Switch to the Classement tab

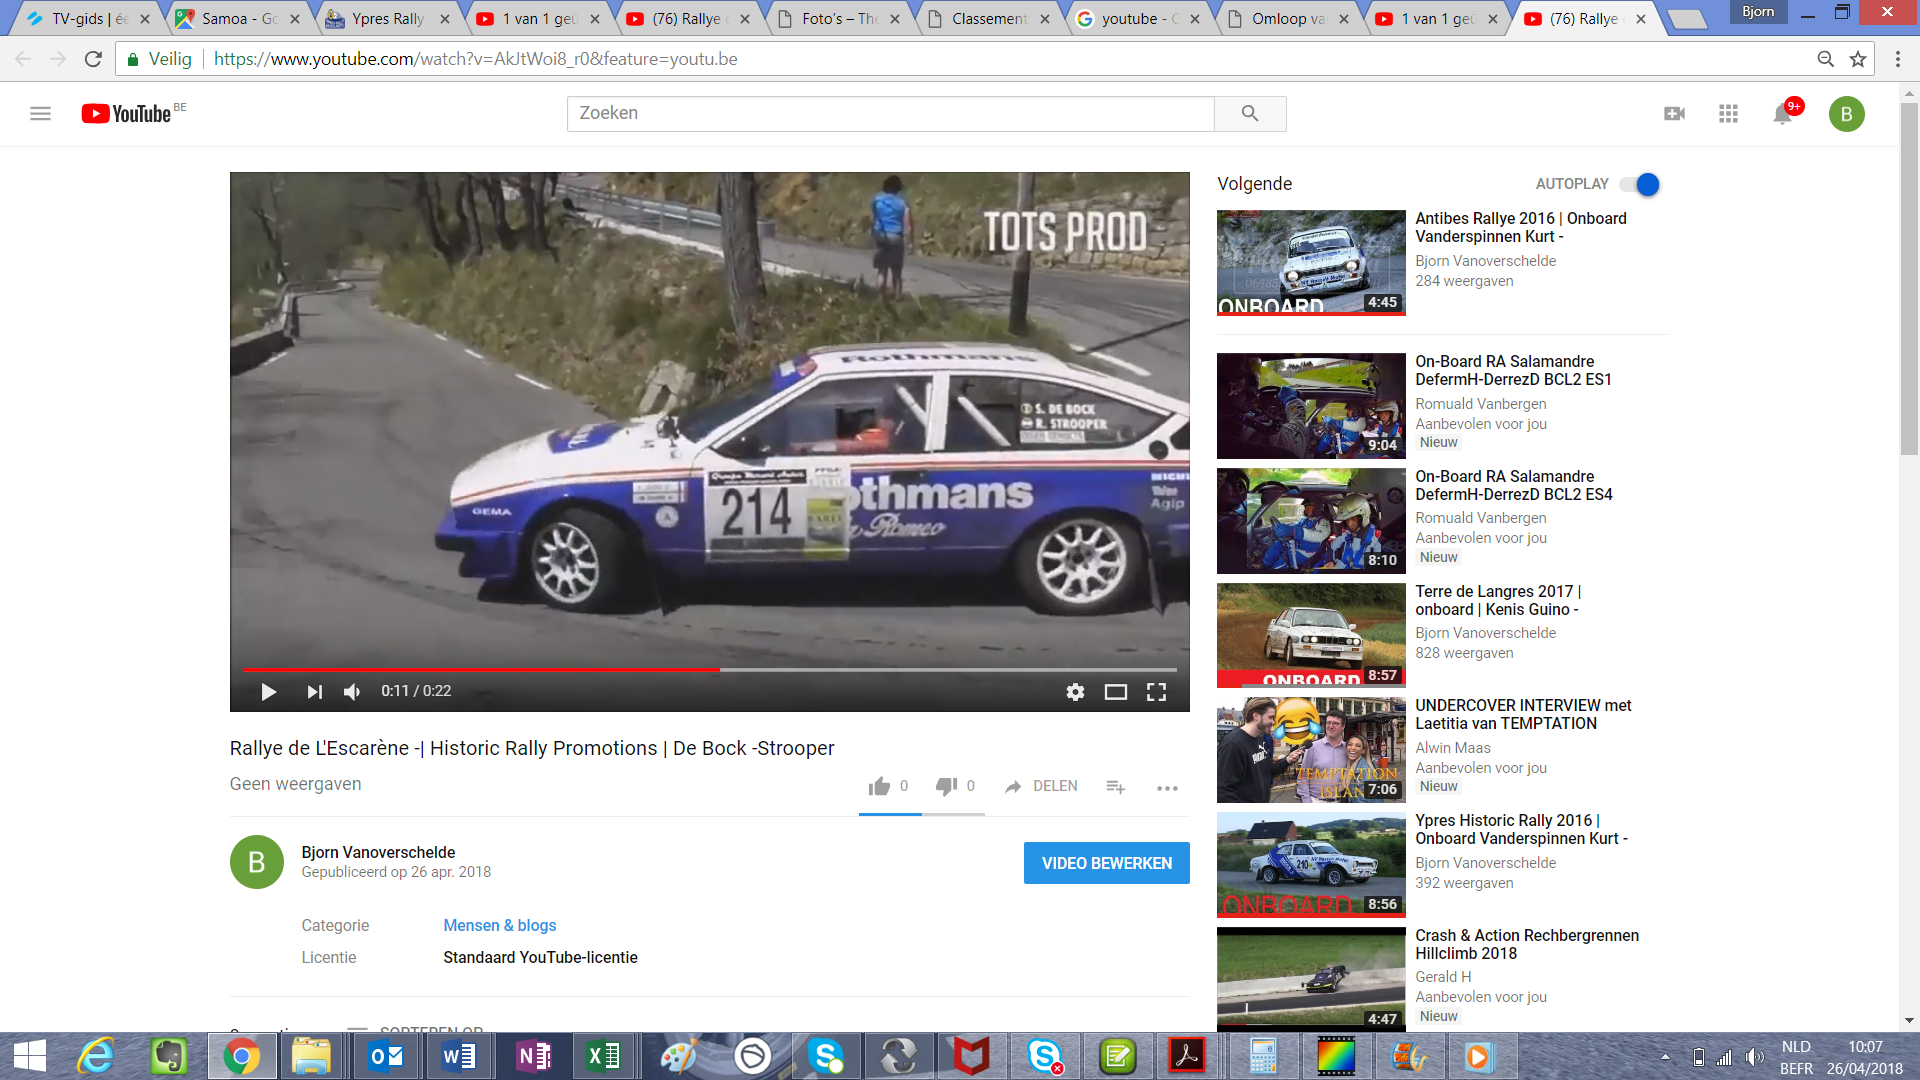pos(989,19)
